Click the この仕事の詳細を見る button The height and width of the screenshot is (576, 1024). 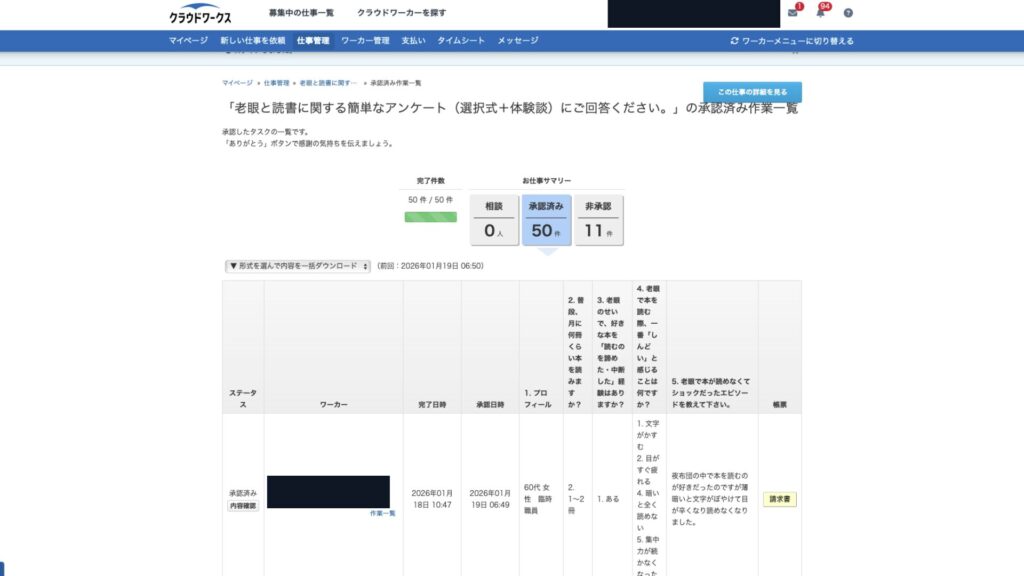[x=752, y=92]
